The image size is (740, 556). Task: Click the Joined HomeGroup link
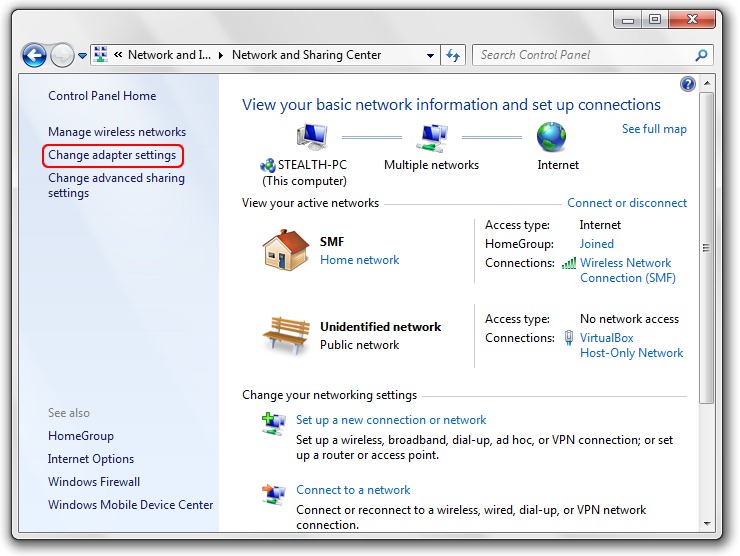coord(597,244)
